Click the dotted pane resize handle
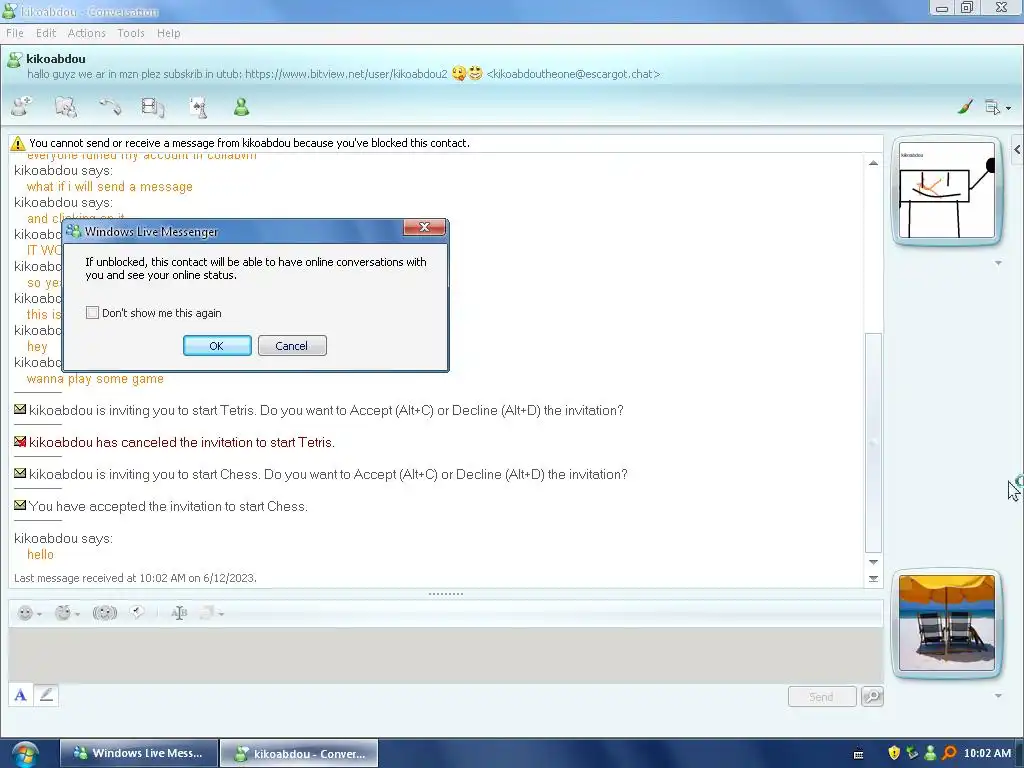 445,594
